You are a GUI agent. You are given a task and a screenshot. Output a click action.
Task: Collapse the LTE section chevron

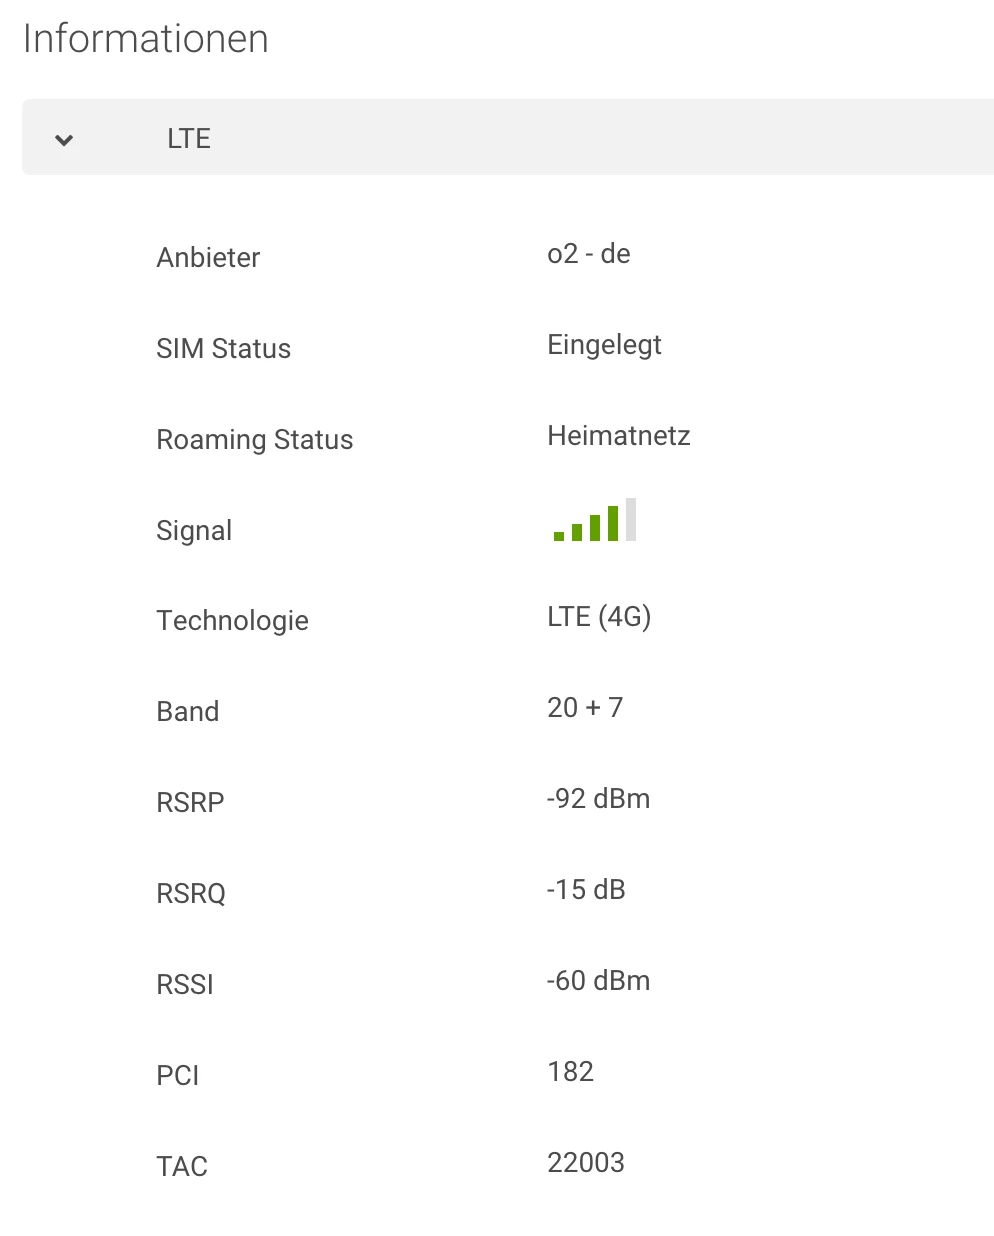coord(64,140)
